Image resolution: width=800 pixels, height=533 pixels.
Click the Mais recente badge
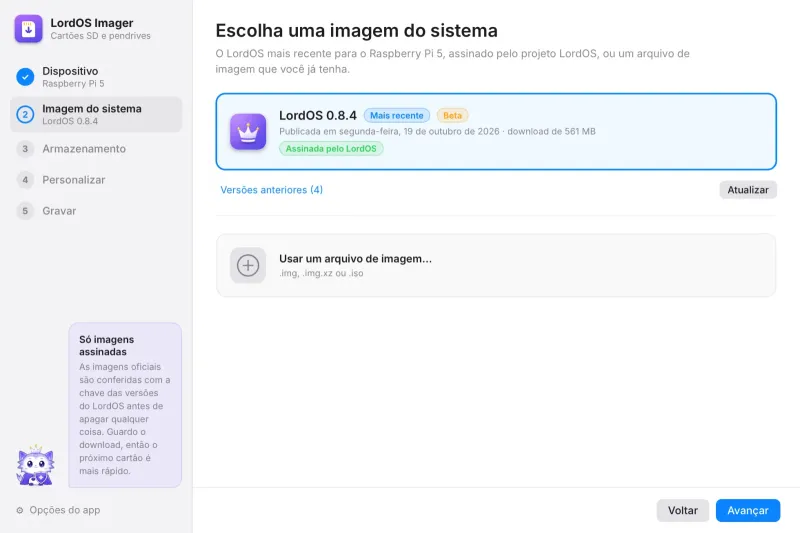pos(396,115)
